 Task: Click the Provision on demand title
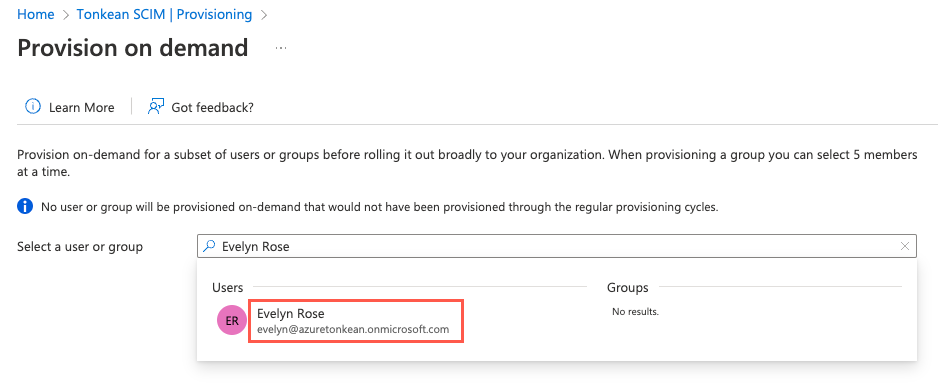pyautogui.click(x=133, y=47)
